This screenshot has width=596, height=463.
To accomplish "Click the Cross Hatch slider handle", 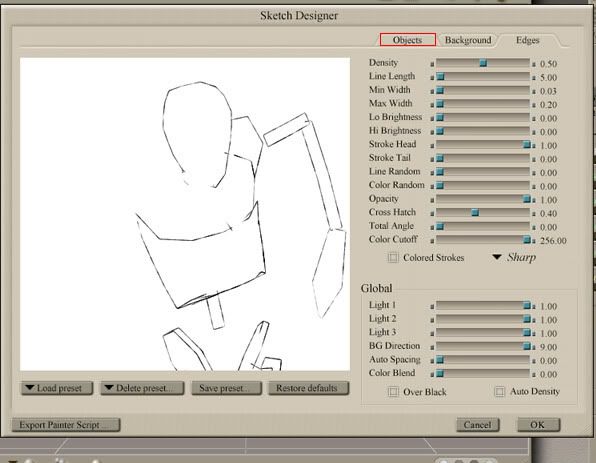I will (x=475, y=213).
